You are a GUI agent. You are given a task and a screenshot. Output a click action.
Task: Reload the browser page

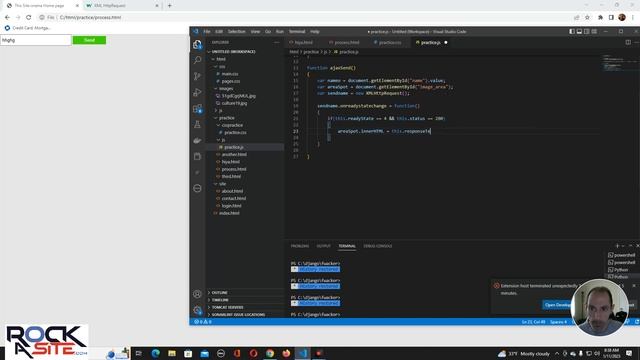pos(29,17)
